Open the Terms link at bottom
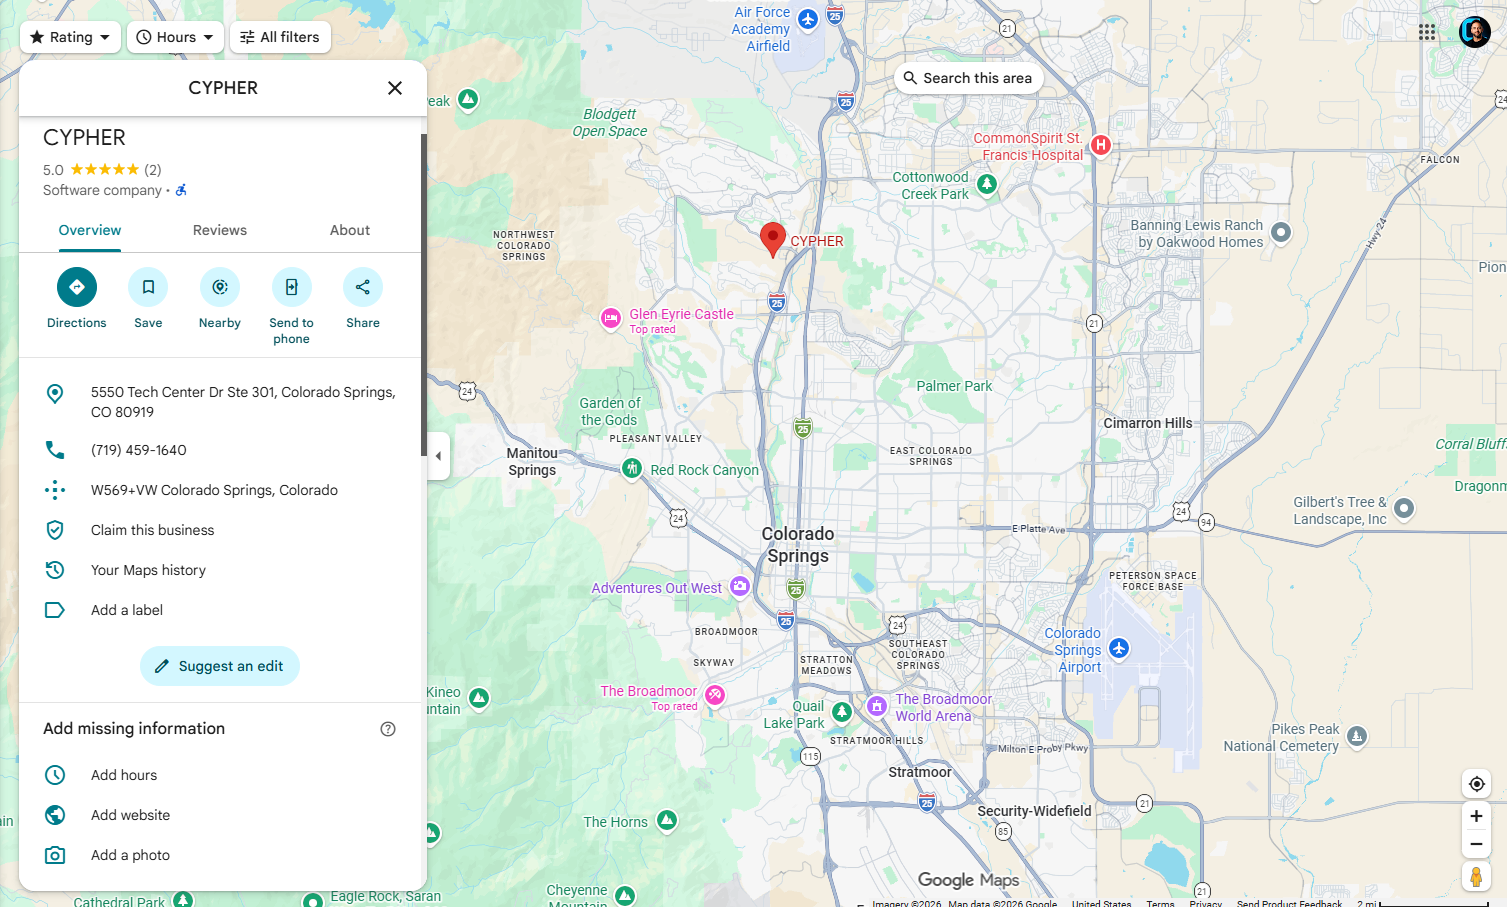This screenshot has height=907, width=1507. pyautogui.click(x=1160, y=903)
